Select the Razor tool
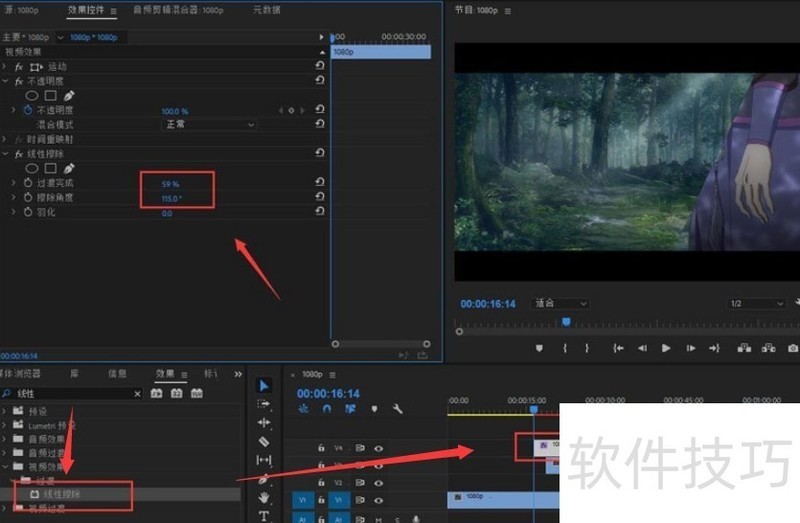The height and width of the screenshot is (523, 800). [x=264, y=441]
